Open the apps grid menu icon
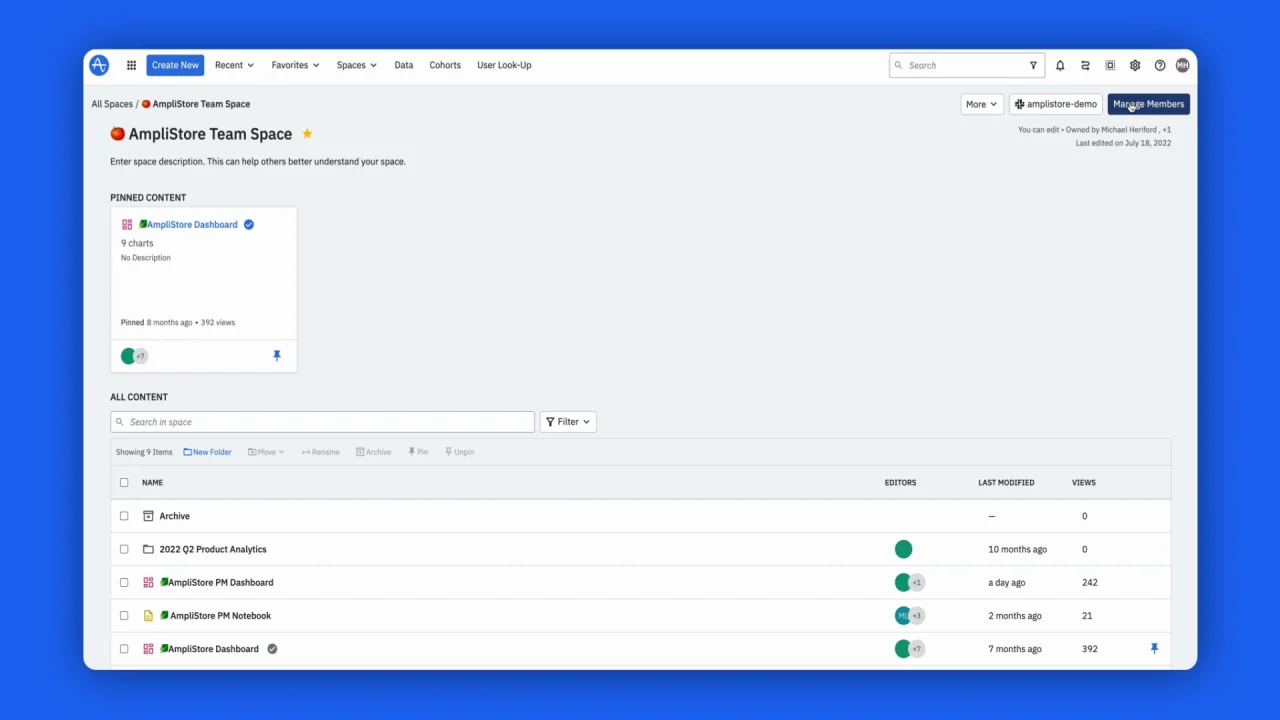Image resolution: width=1280 pixels, height=720 pixels. [x=131, y=65]
